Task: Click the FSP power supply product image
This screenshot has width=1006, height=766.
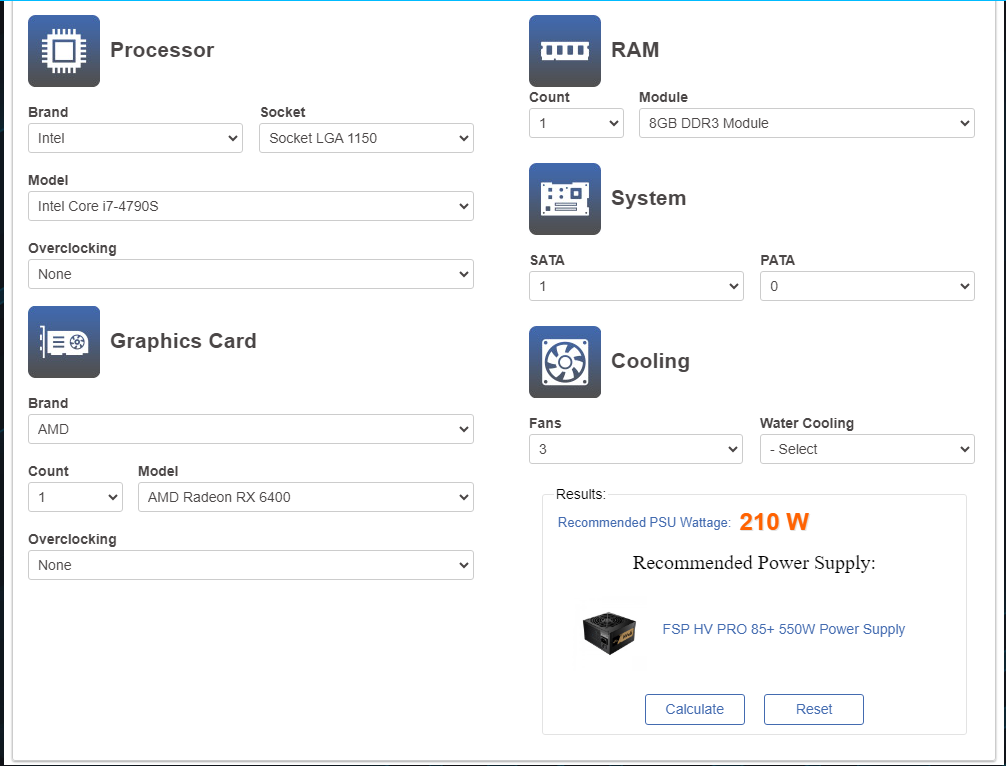Action: (x=609, y=630)
